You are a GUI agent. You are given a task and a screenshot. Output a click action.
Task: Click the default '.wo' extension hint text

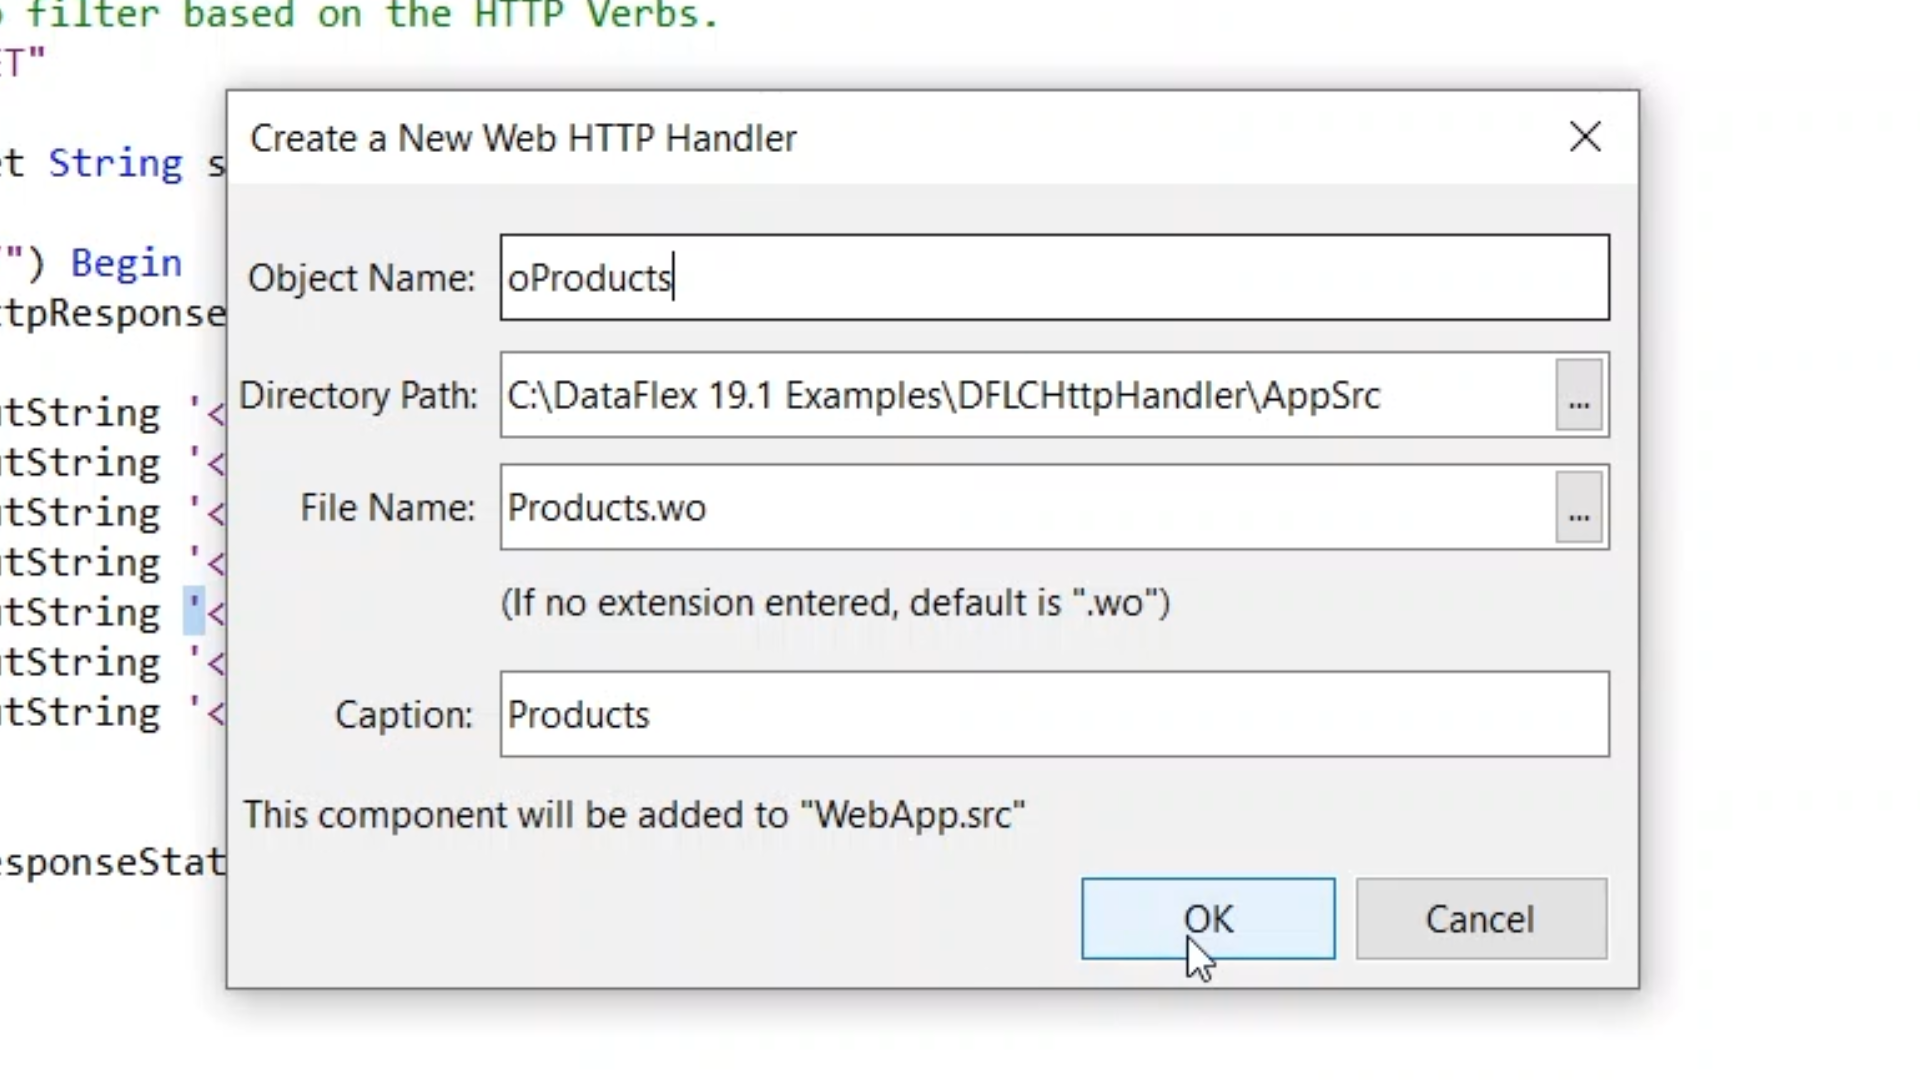[x=835, y=603]
